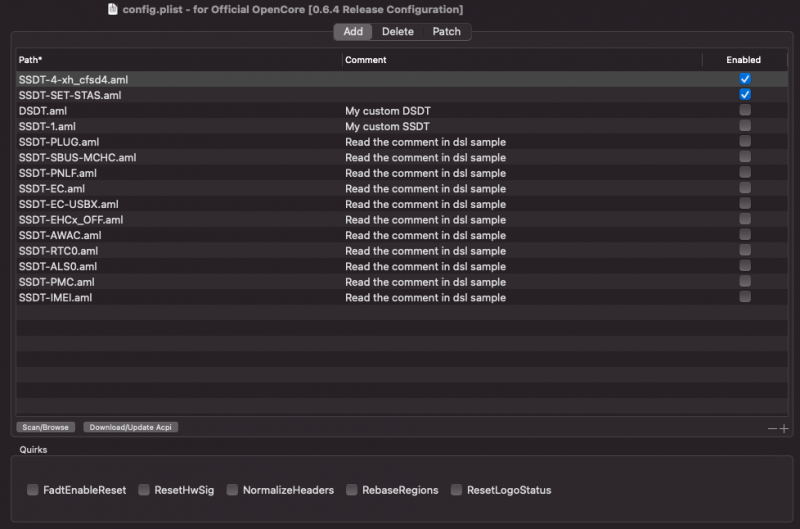Image resolution: width=800 pixels, height=529 pixels.
Task: Enable the SSDT-EC-USBX.aml entry checkbox
Action: tap(745, 204)
